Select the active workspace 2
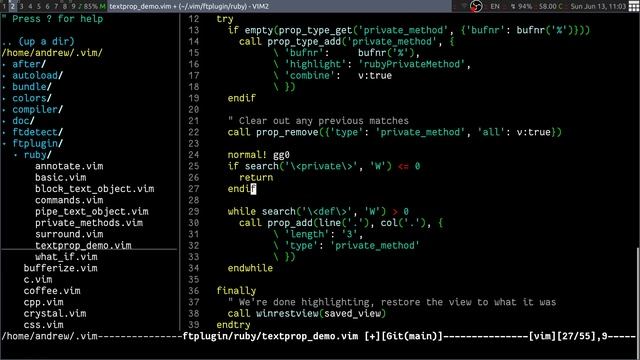This screenshot has height=360, width=640. tap(13, 6)
